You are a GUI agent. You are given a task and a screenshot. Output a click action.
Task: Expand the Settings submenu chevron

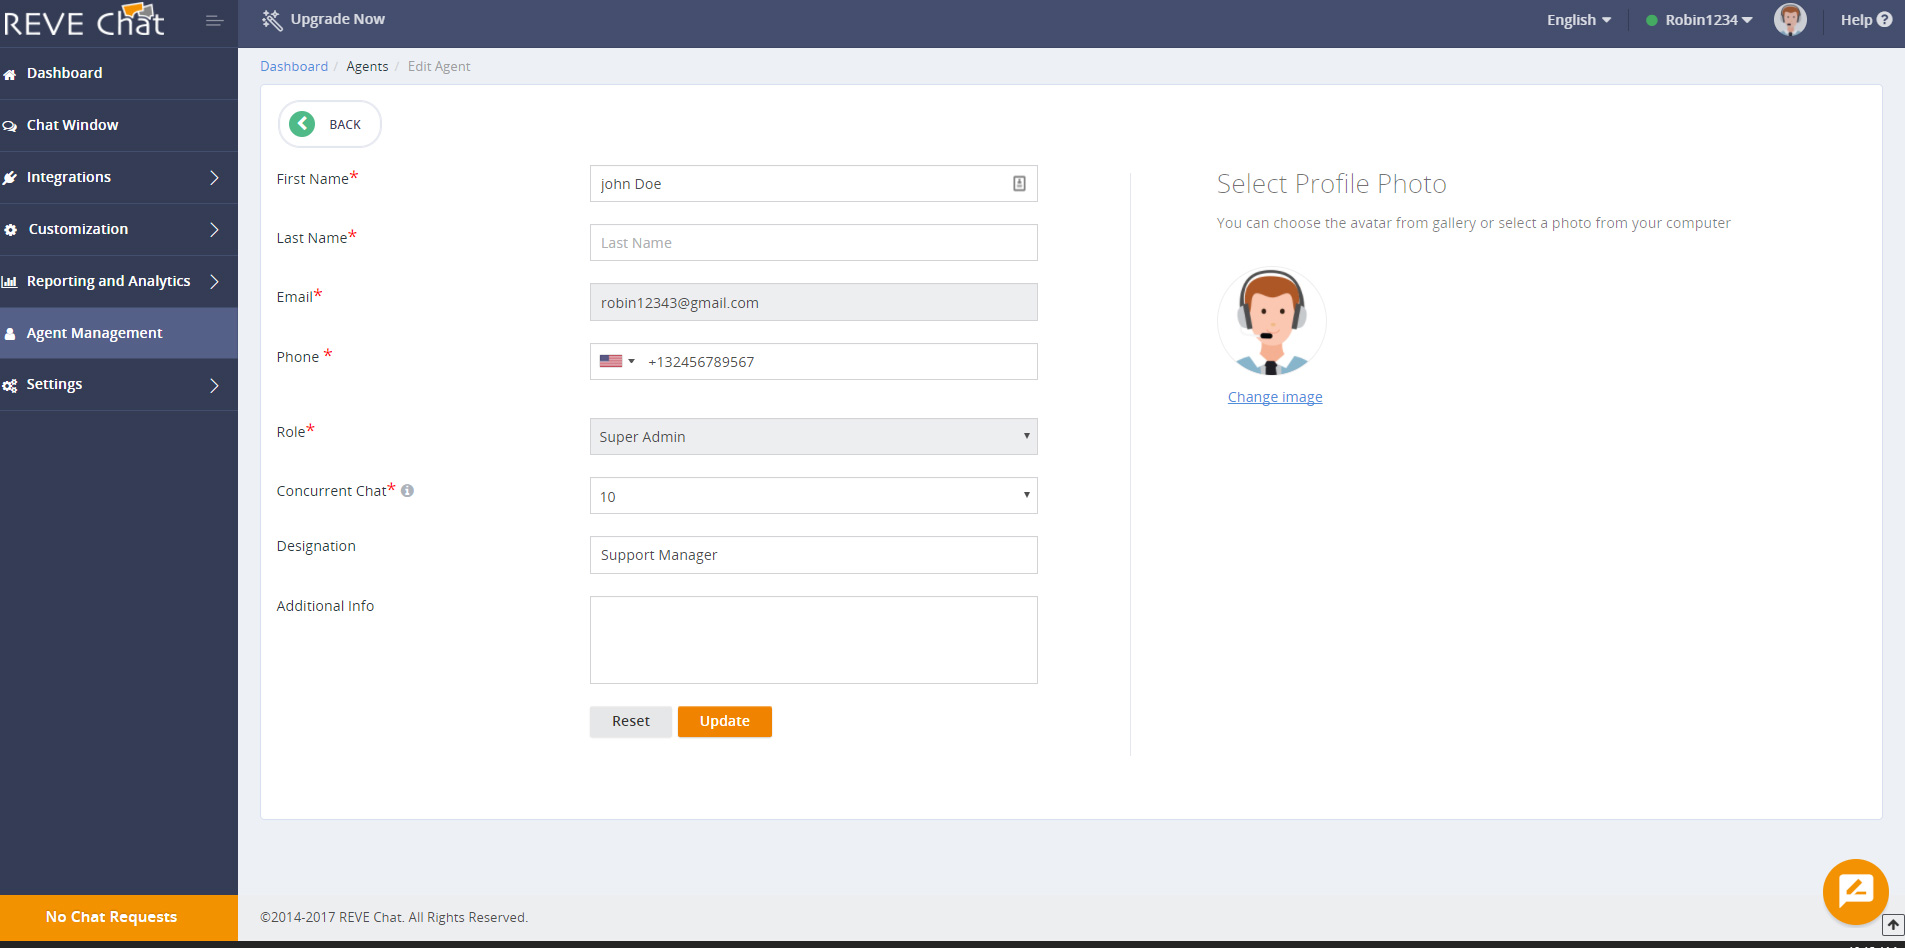tap(214, 386)
